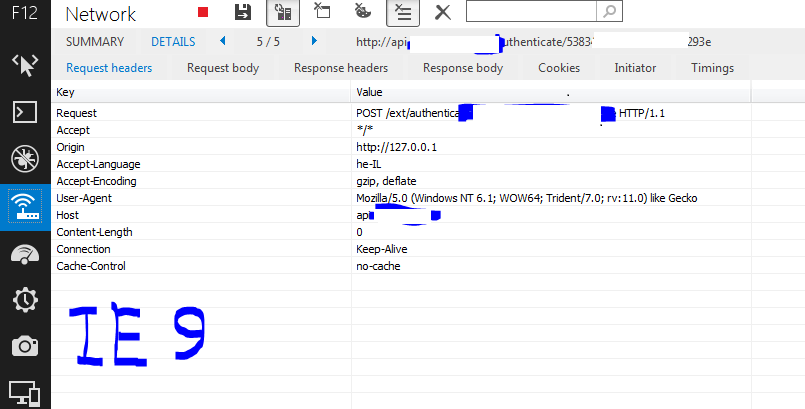
Task: Export captured traffic with save icon
Action: [242, 12]
